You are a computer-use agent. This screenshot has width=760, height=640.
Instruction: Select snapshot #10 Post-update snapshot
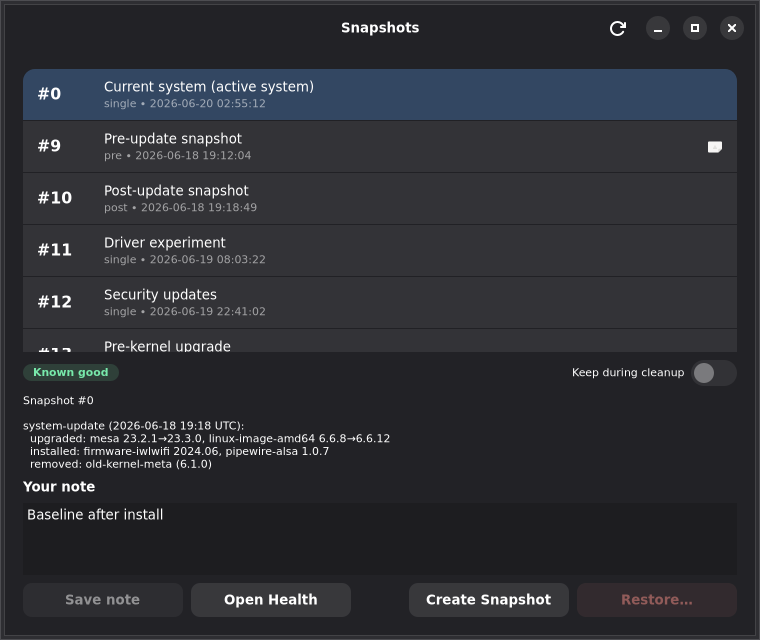click(x=380, y=199)
